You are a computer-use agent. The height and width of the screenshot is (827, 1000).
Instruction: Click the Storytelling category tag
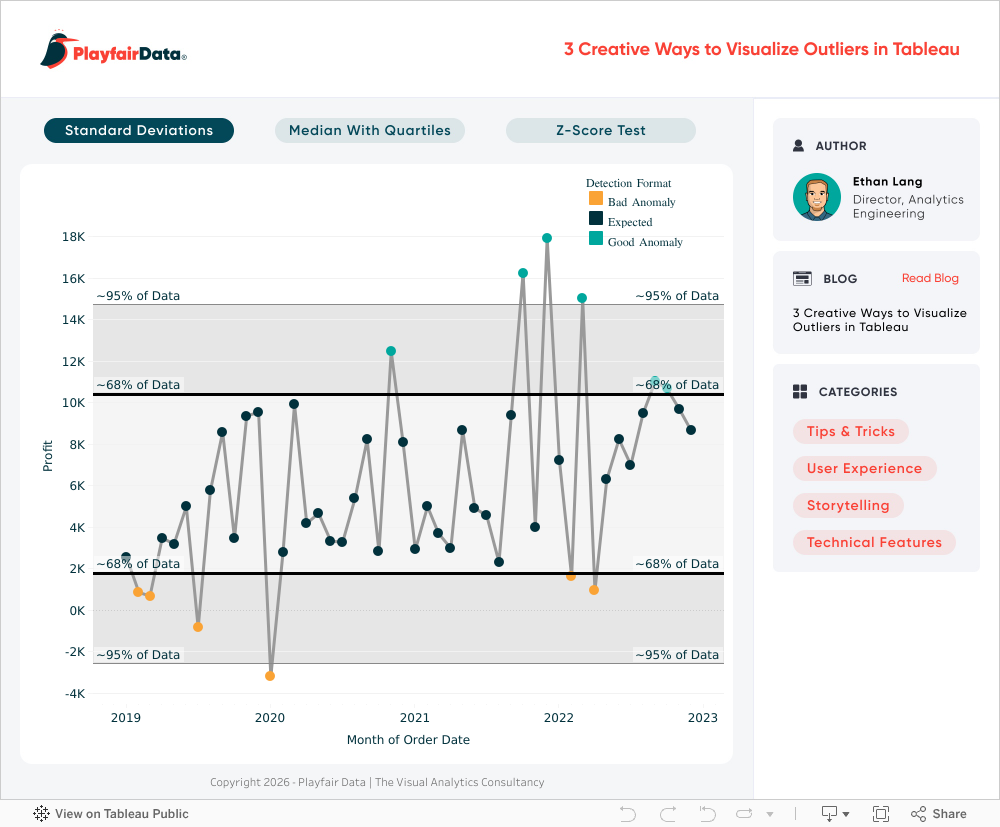[848, 506]
